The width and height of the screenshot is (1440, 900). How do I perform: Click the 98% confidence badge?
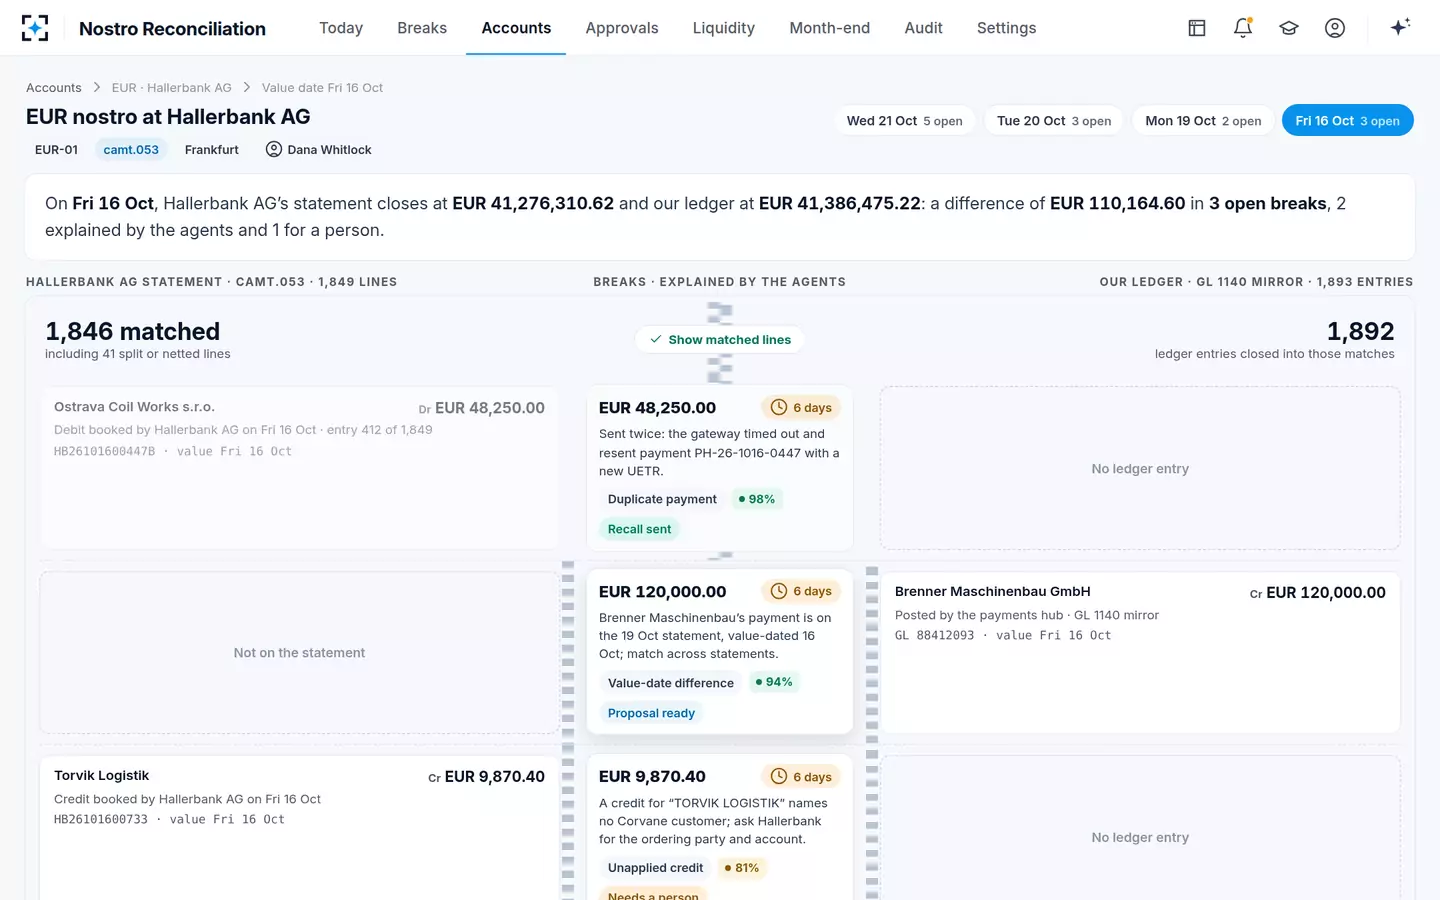pos(756,499)
